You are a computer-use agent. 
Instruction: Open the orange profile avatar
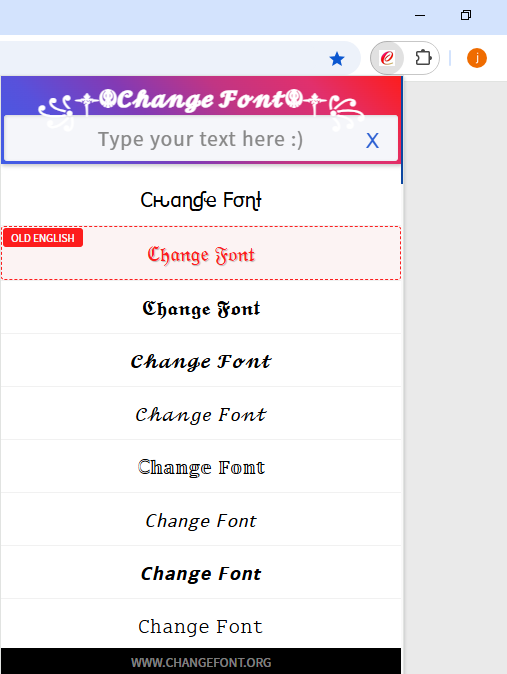click(x=476, y=58)
